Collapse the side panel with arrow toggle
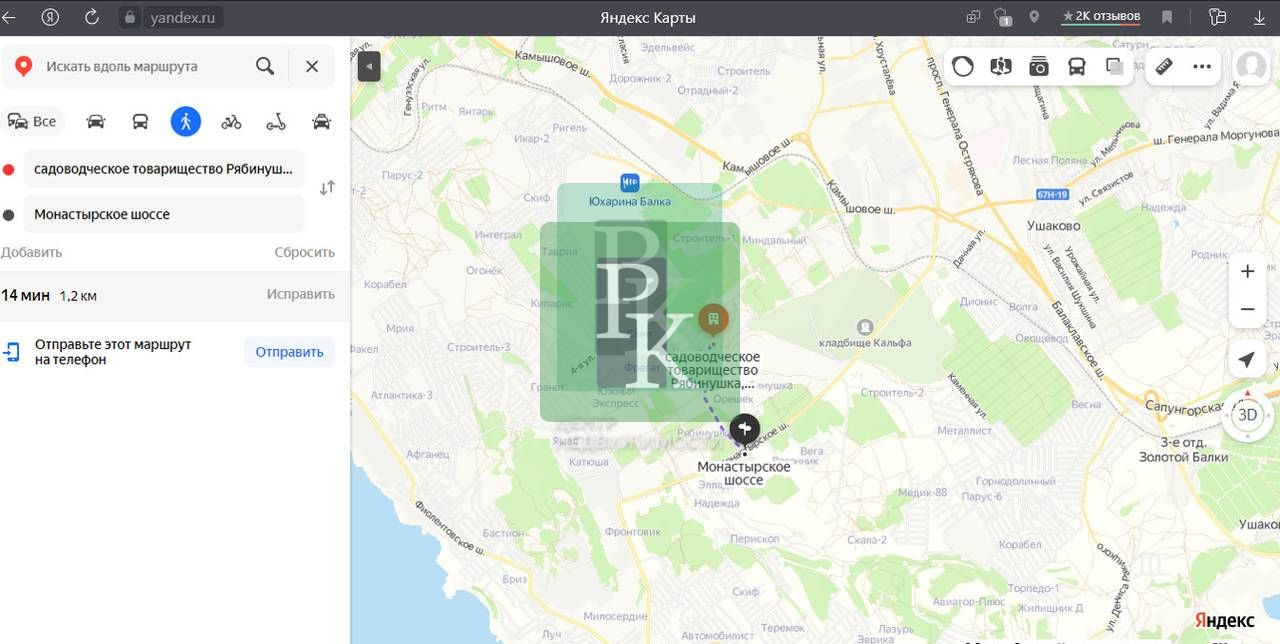Screen dimensions: 1280x644 (x=369, y=66)
